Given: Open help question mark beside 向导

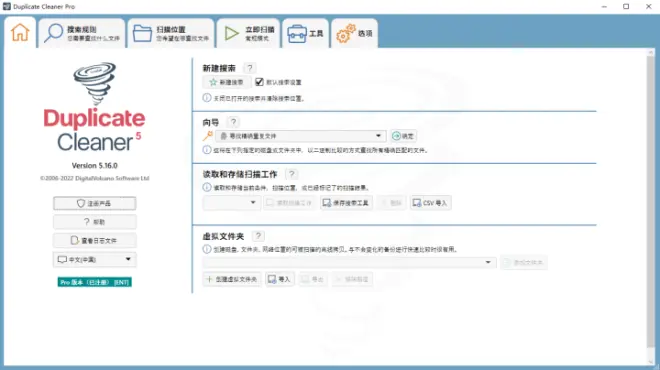Looking at the screenshot, I should [x=233, y=122].
